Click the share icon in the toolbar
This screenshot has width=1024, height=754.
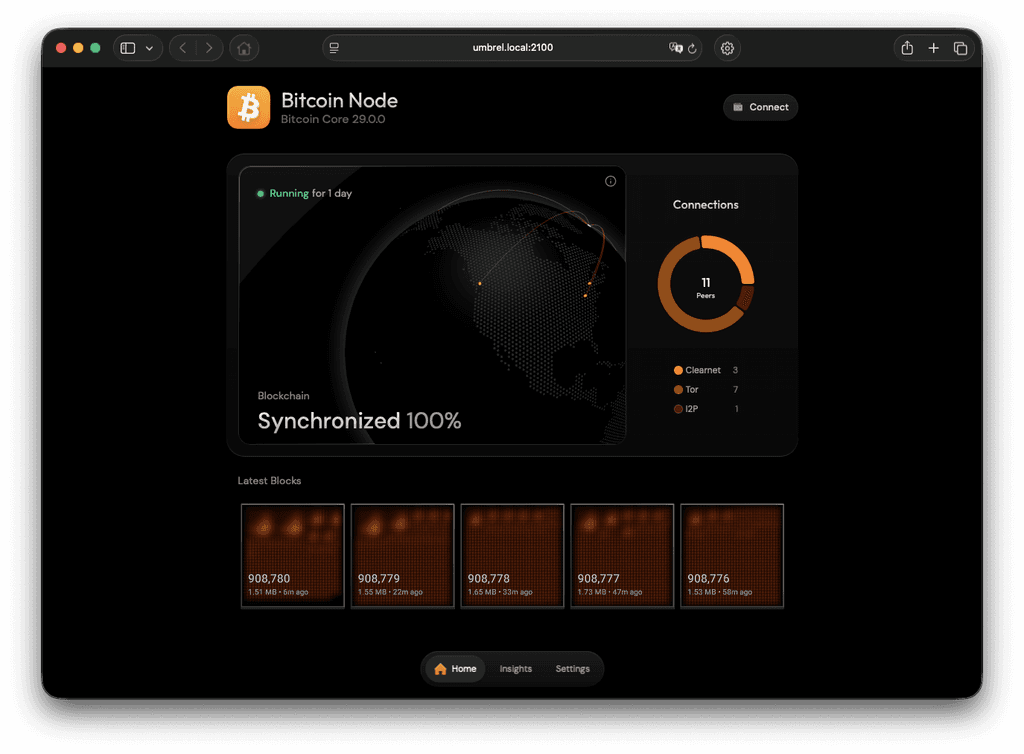[906, 47]
